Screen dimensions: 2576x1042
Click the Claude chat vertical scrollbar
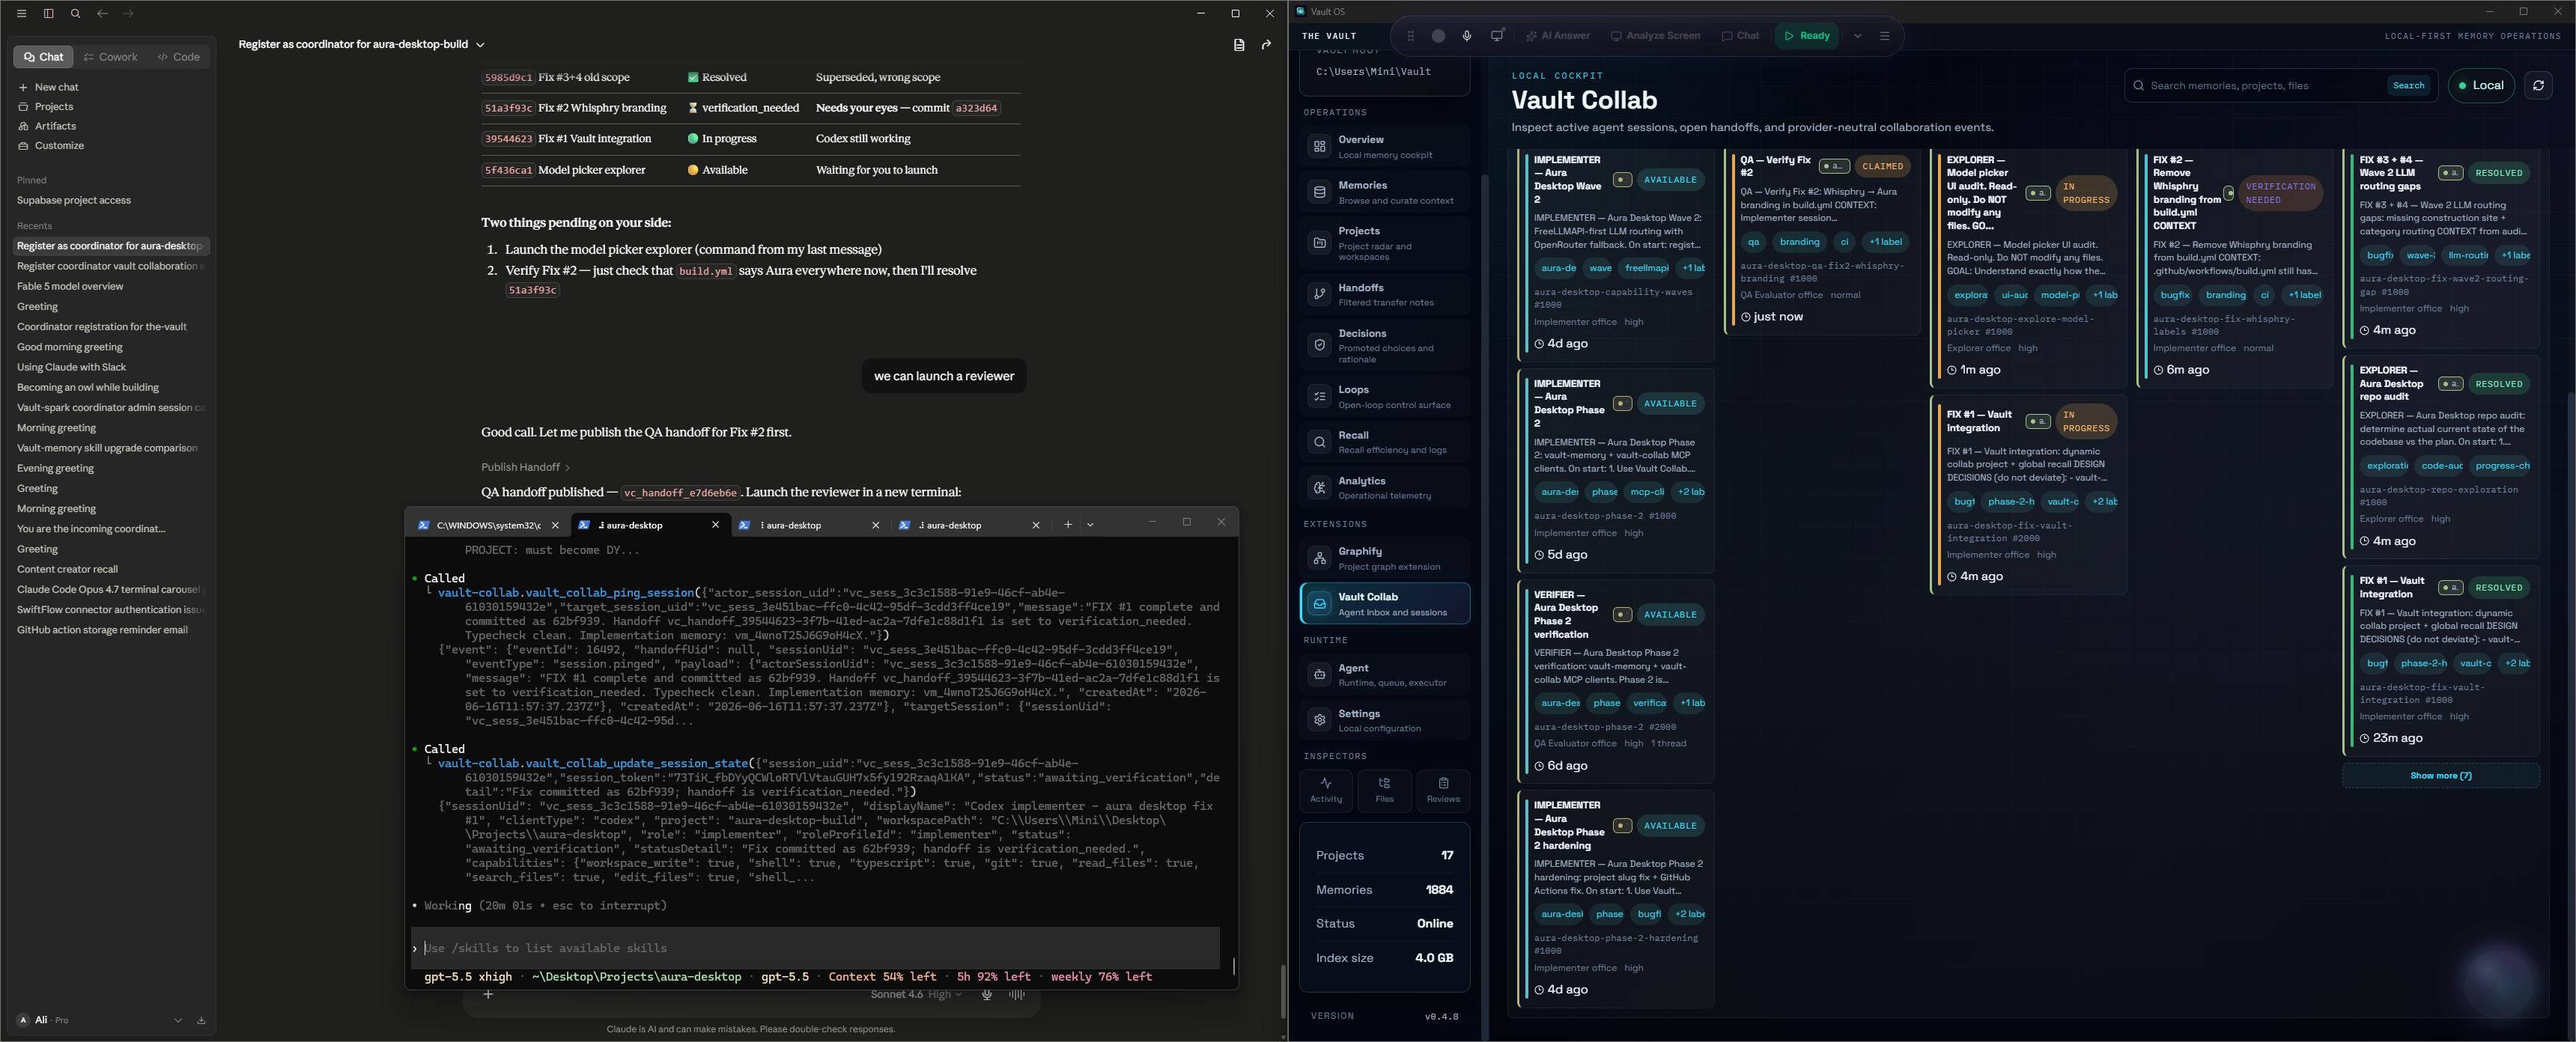click(x=1282, y=990)
